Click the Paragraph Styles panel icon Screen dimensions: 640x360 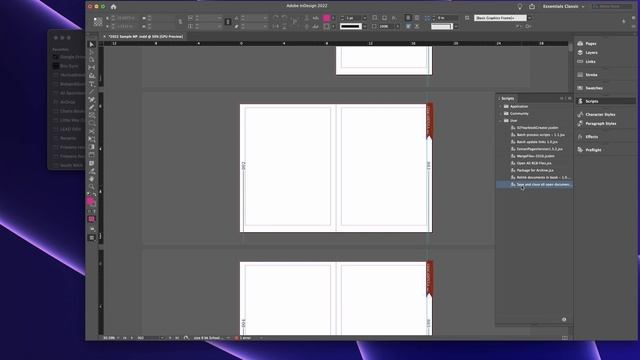580,123
